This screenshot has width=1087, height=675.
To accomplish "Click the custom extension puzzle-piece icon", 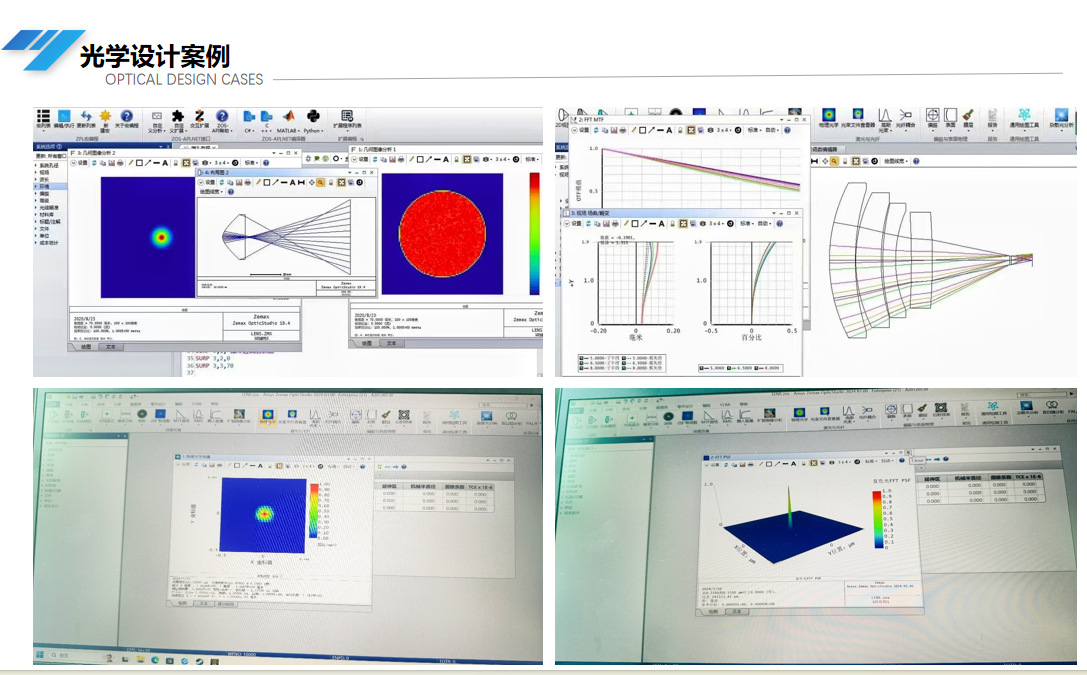I will click(x=178, y=116).
